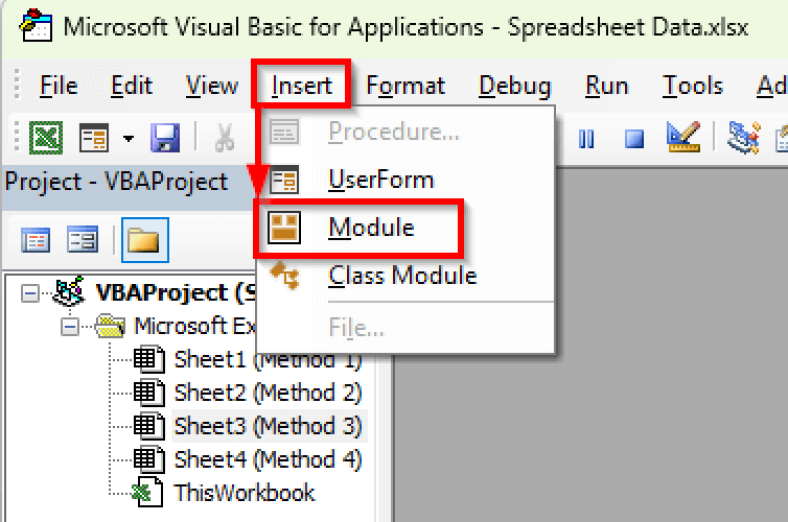
Task: Click the Sheet1 worksheet icon
Action: click(x=149, y=360)
